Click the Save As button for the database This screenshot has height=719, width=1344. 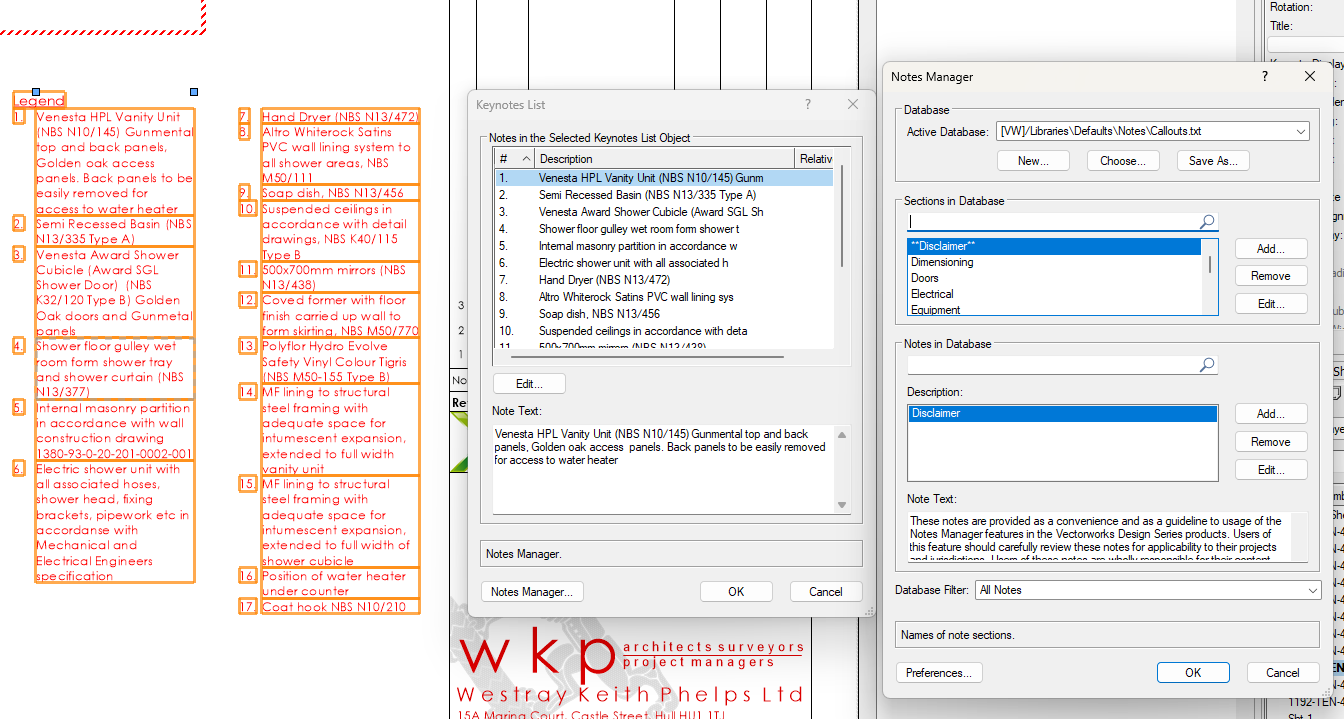tap(1213, 160)
